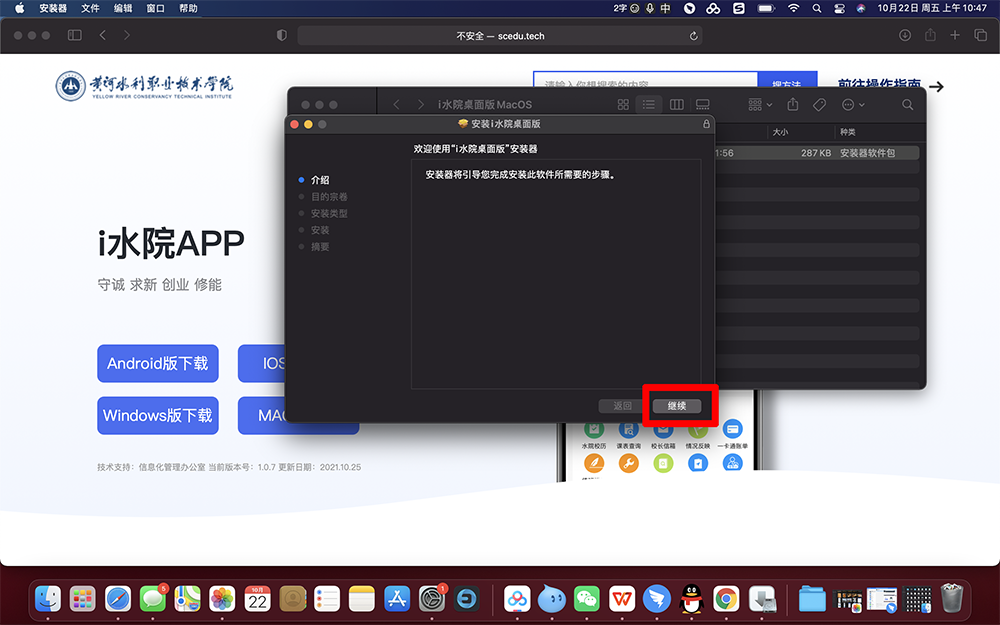
Task: Click the Finder search magnifier icon
Action: (908, 105)
